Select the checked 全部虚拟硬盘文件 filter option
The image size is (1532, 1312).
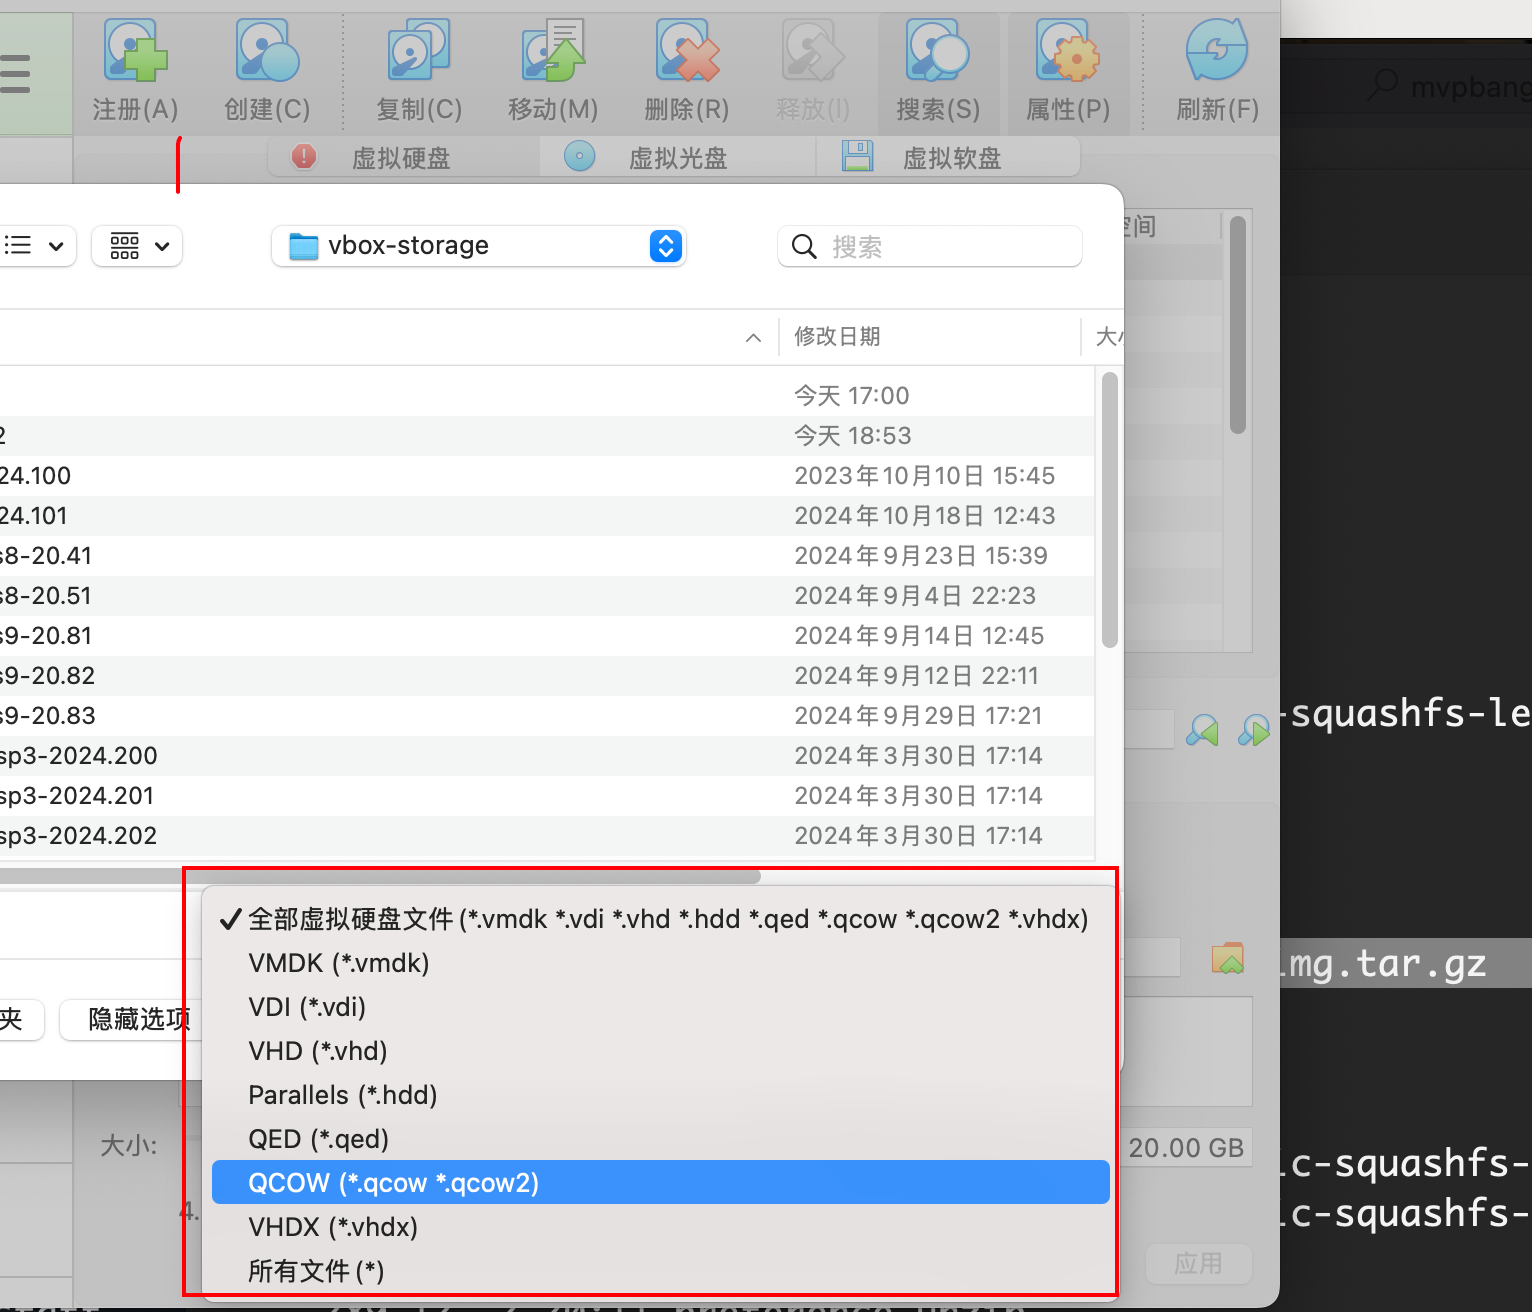(667, 919)
